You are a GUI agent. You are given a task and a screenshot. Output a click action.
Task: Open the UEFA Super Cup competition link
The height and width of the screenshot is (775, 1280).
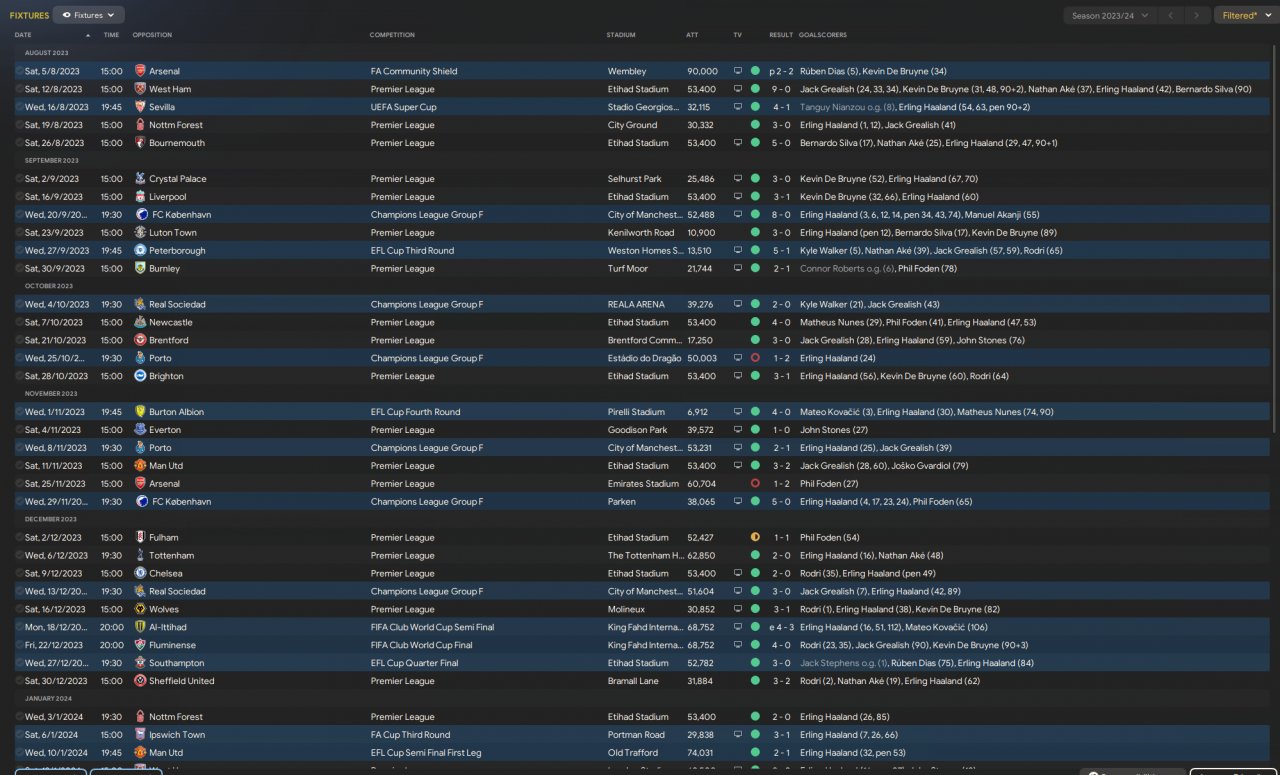coord(404,107)
